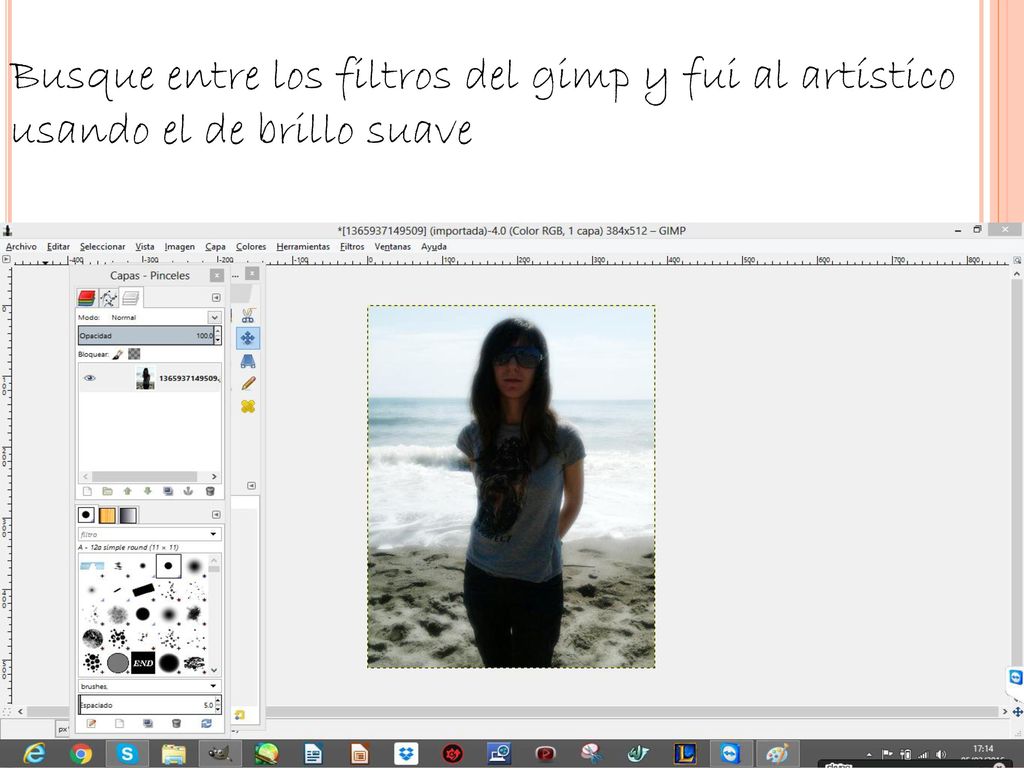Screen dimensions: 1024x768
Task: Open Layers tab configuration menu arrow
Action: 216,298
